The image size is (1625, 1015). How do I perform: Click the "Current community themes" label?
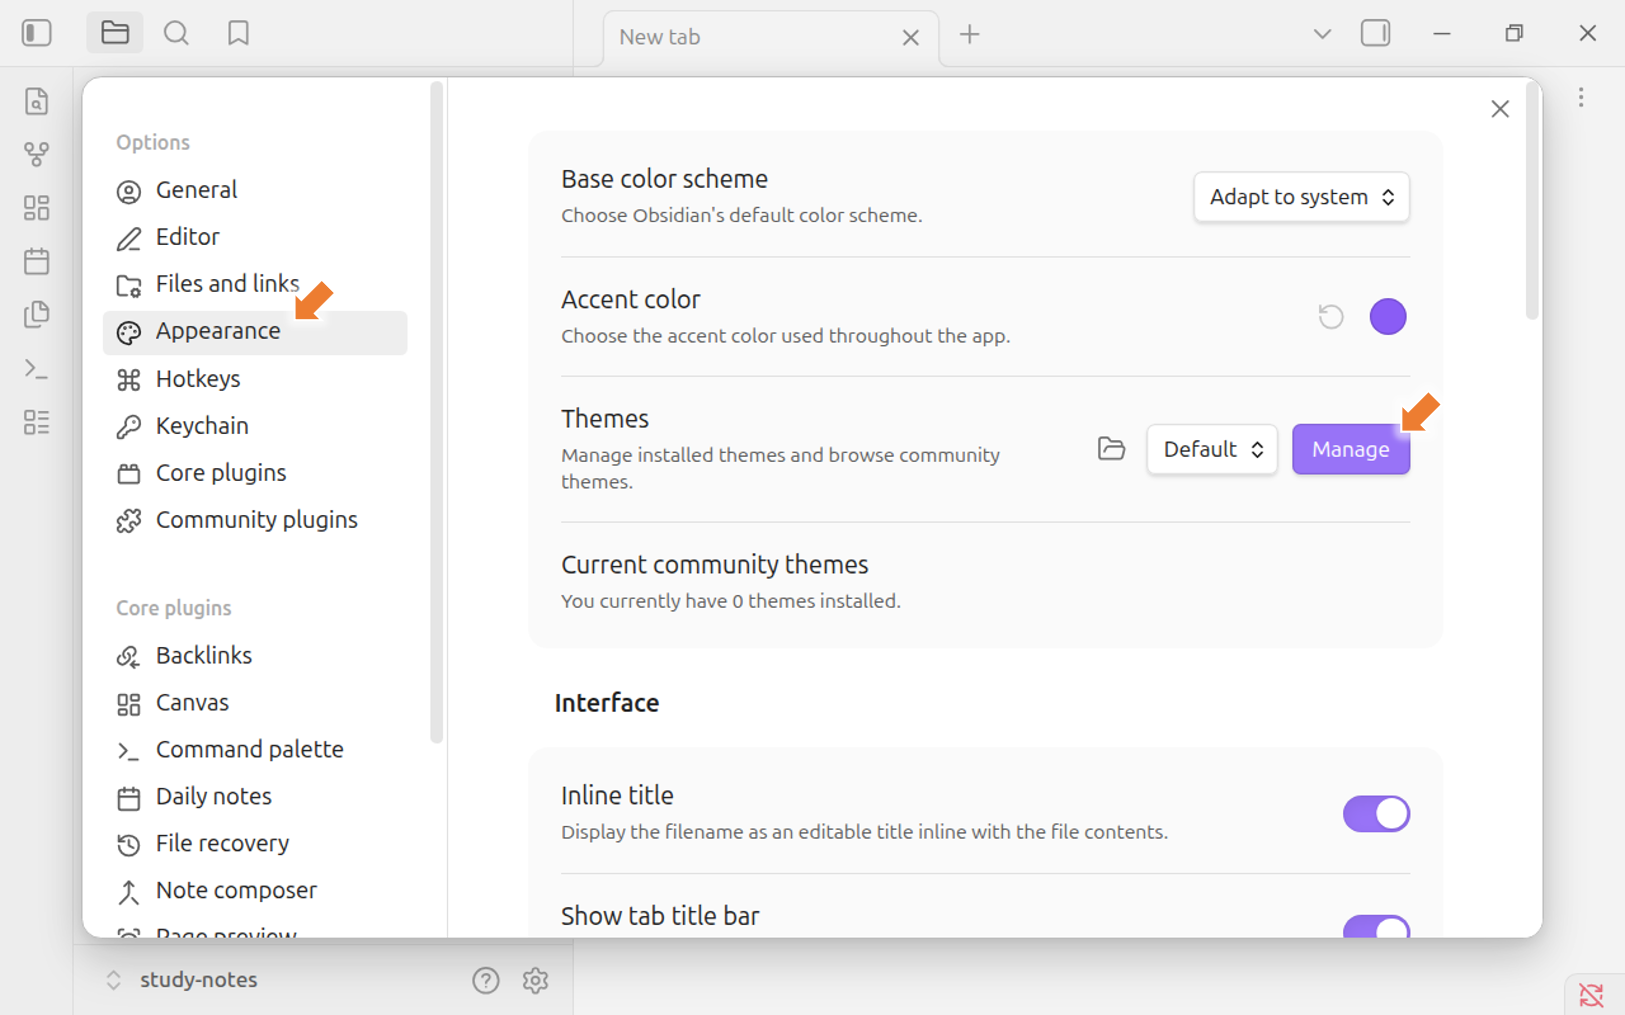[715, 565]
